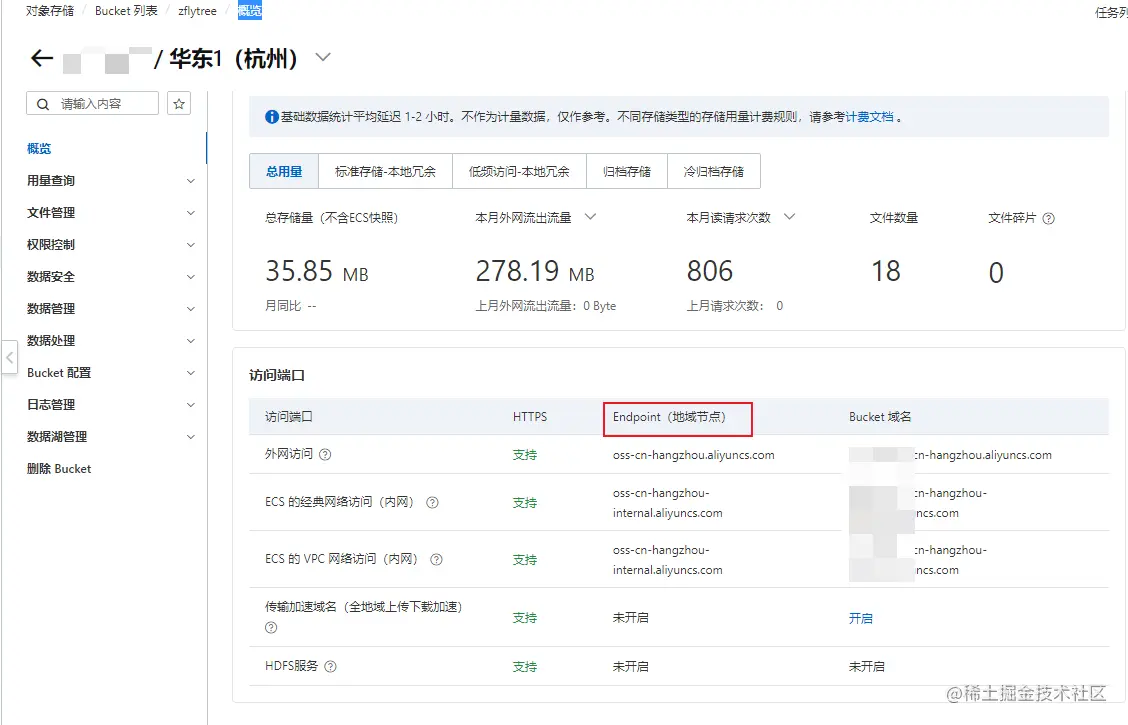Switch to 归档存储 tab

627,171
